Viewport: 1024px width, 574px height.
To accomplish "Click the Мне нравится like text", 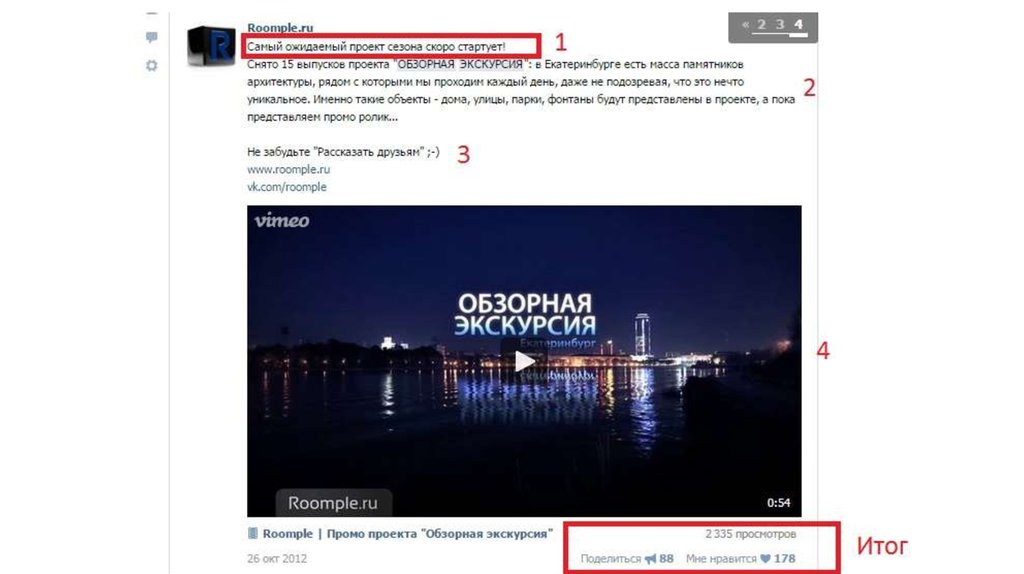I will (x=721, y=559).
